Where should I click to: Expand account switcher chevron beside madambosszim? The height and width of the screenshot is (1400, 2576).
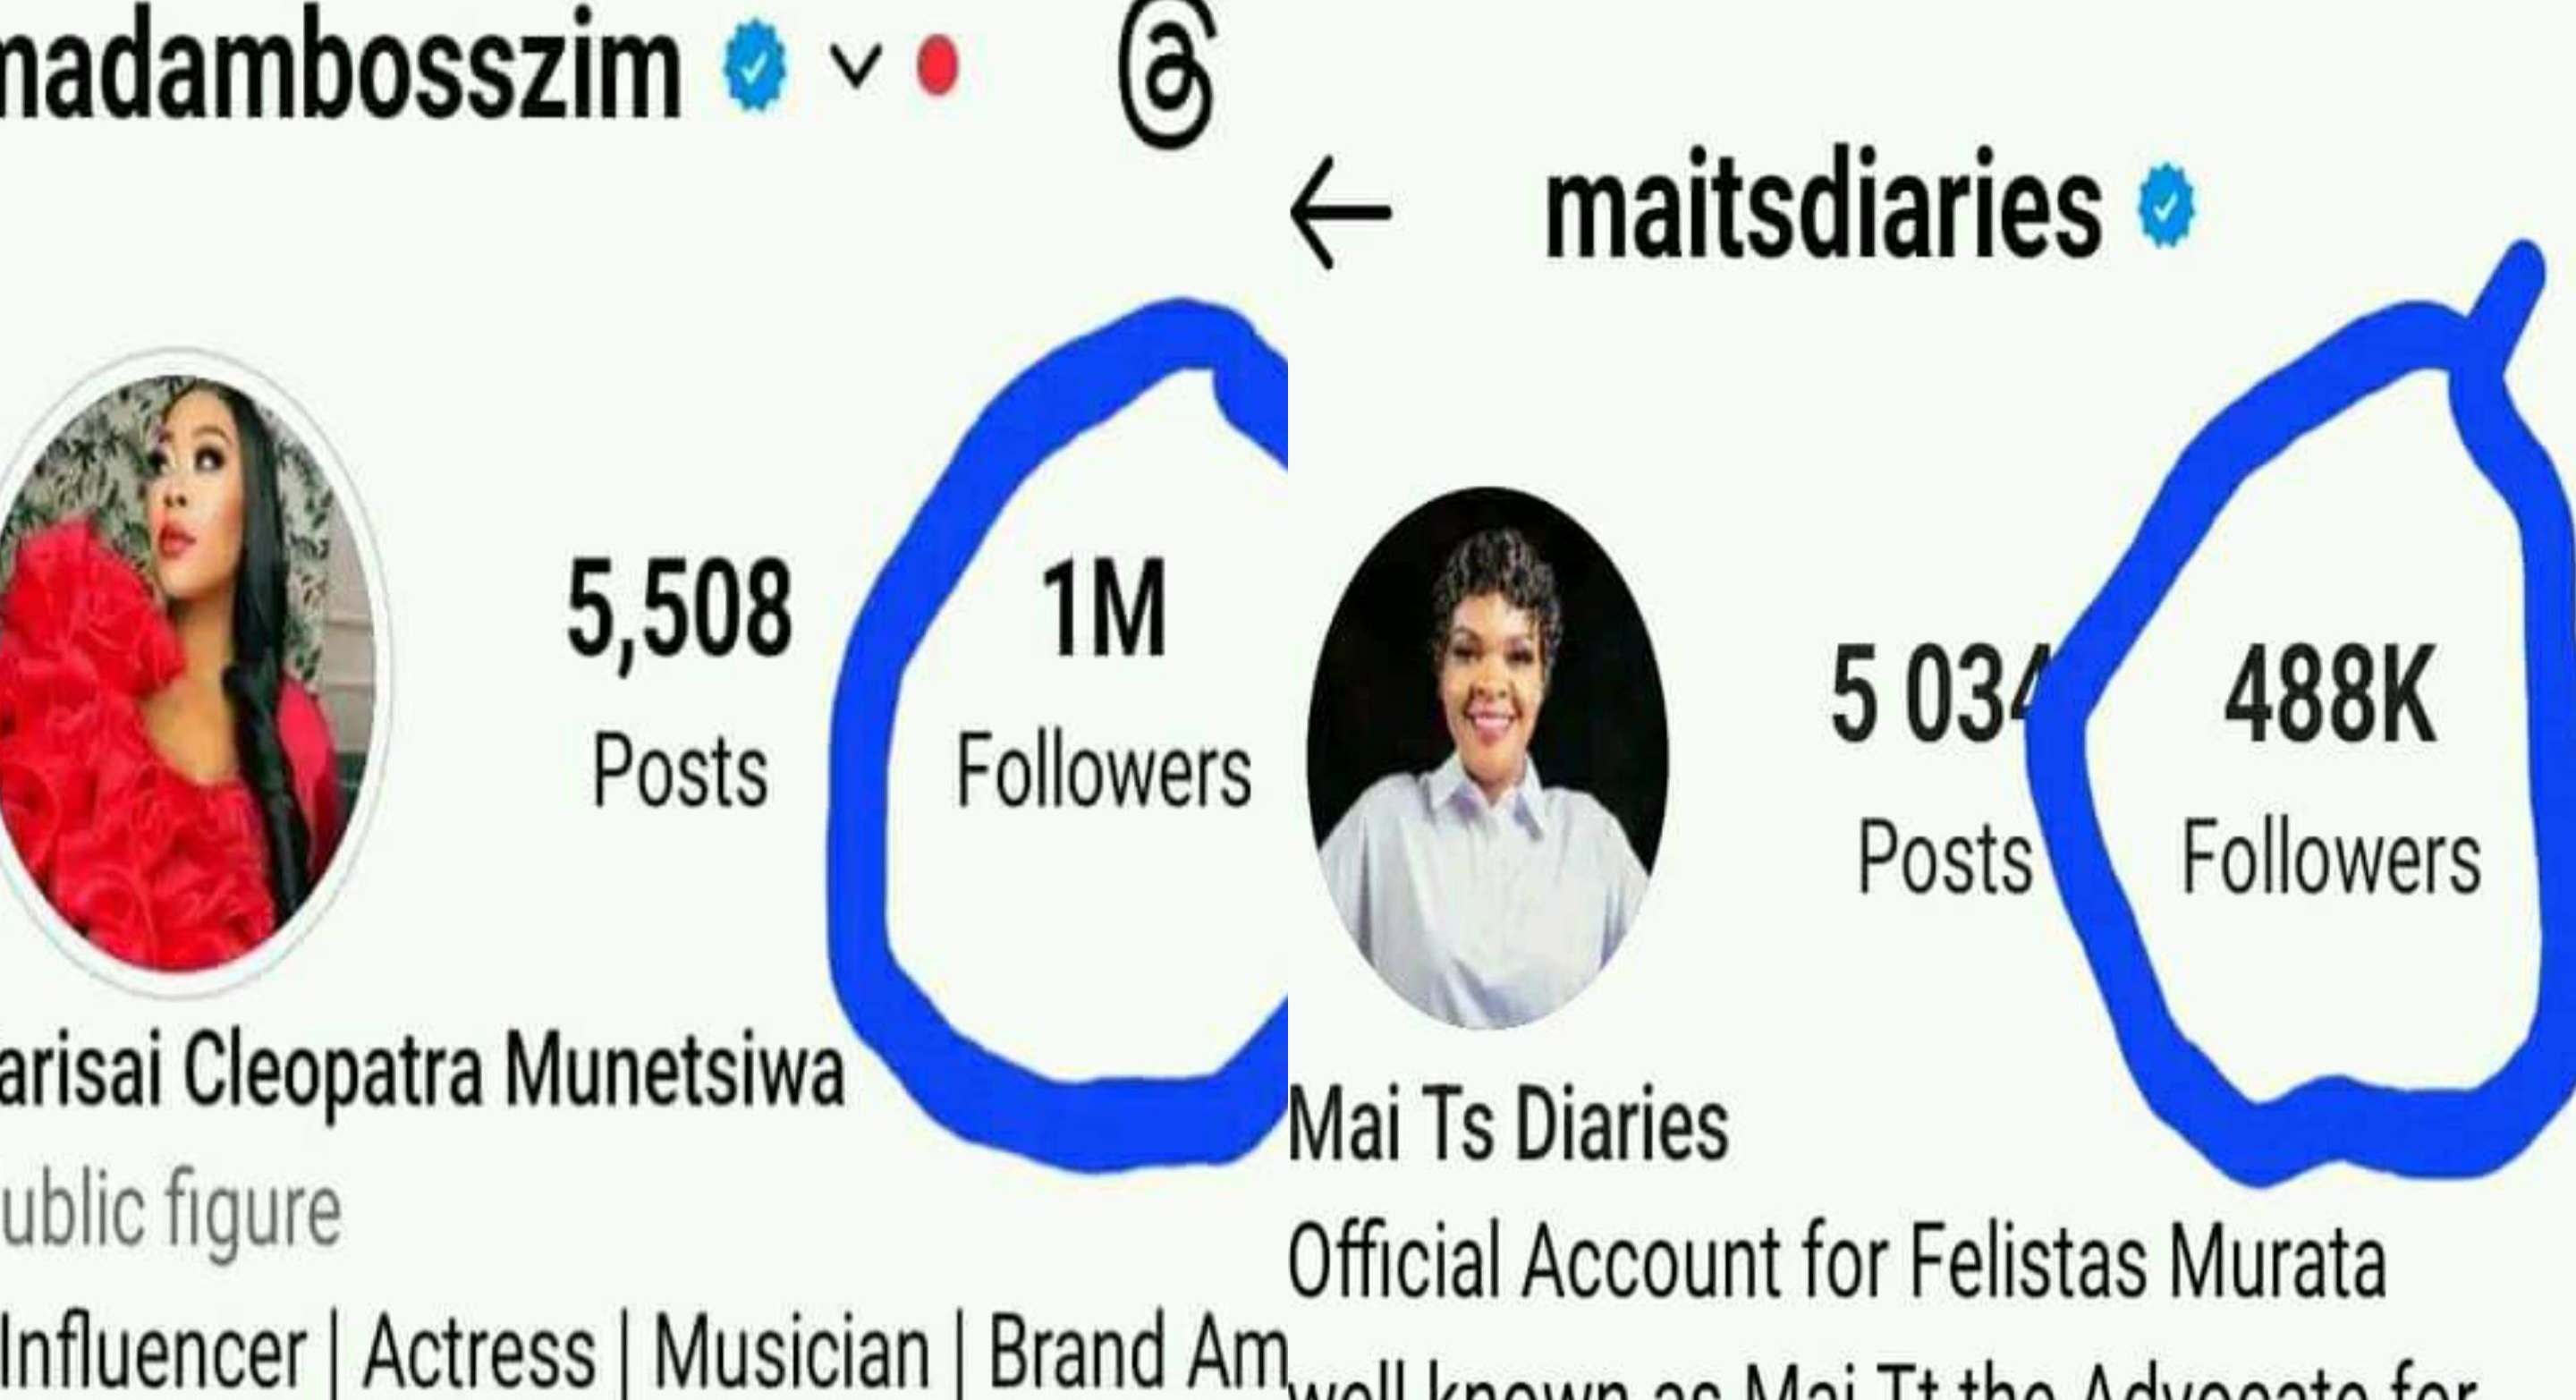click(x=857, y=67)
